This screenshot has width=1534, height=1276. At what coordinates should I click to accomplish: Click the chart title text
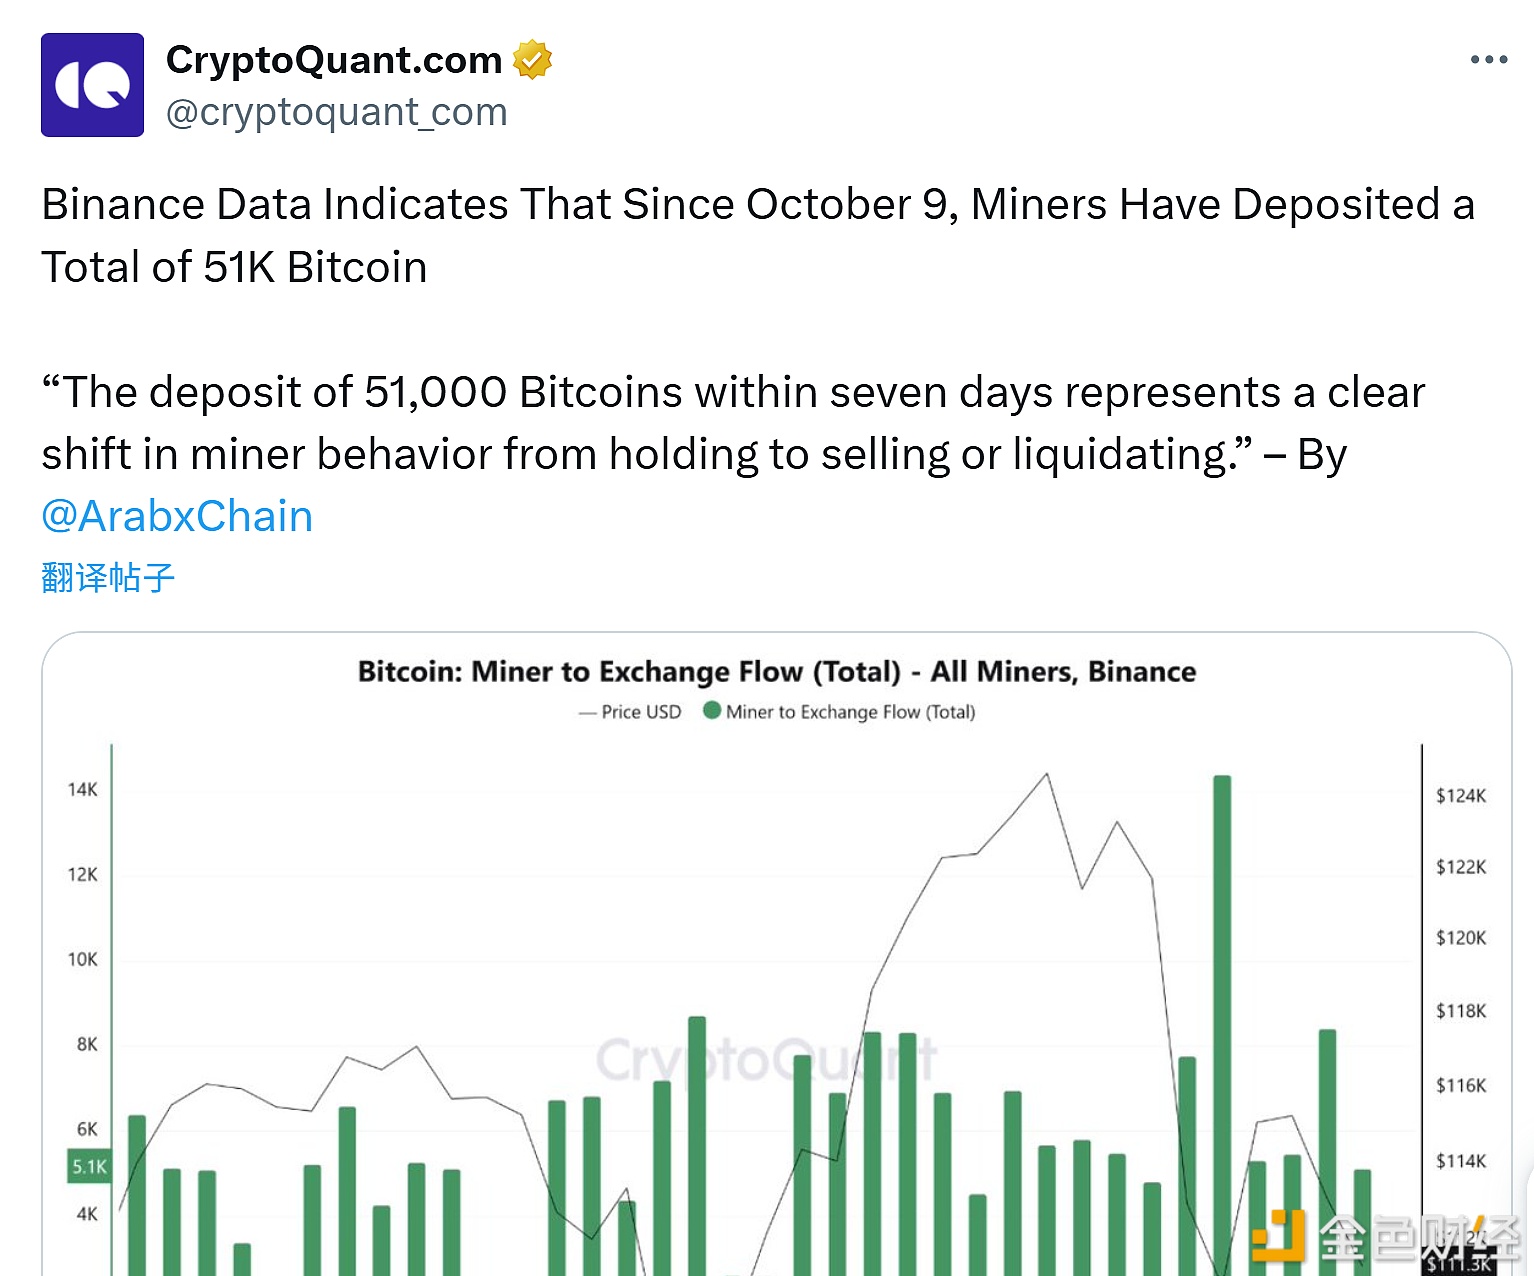coord(776,671)
